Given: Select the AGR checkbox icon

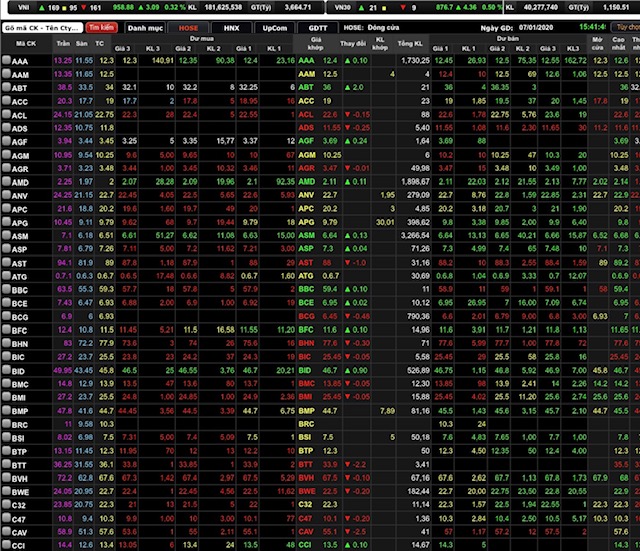Looking at the screenshot, I should point(6,168).
